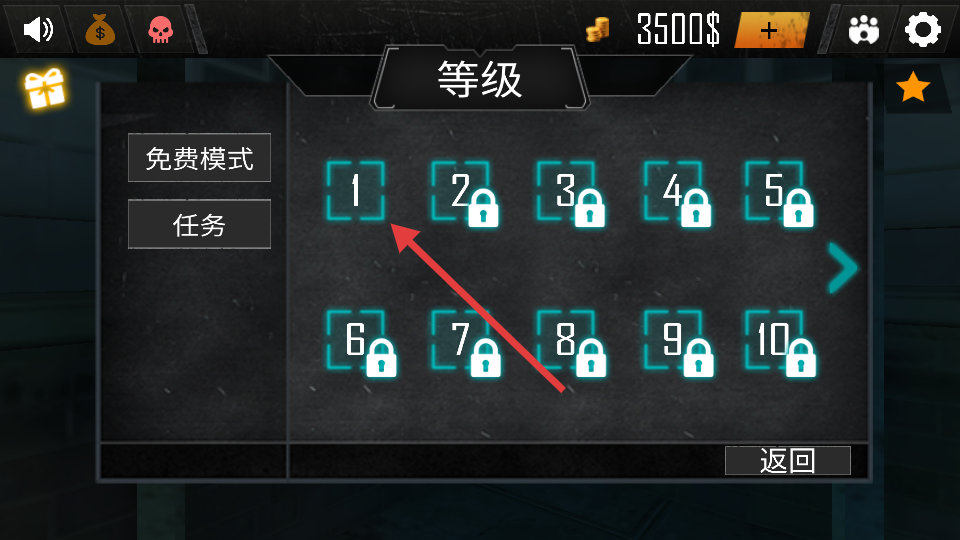This screenshot has width=960, height=540.
Task: Click the 3500$ balance display
Action: click(678, 29)
